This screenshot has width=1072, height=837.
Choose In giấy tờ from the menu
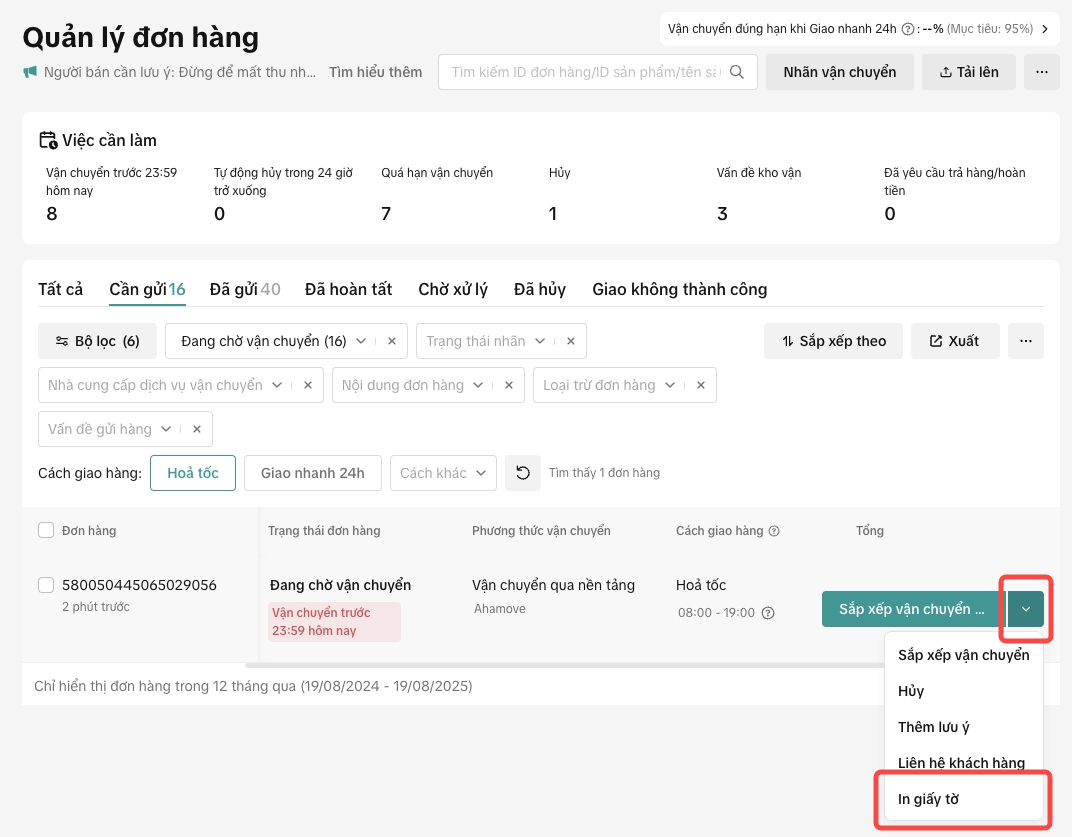click(x=928, y=799)
